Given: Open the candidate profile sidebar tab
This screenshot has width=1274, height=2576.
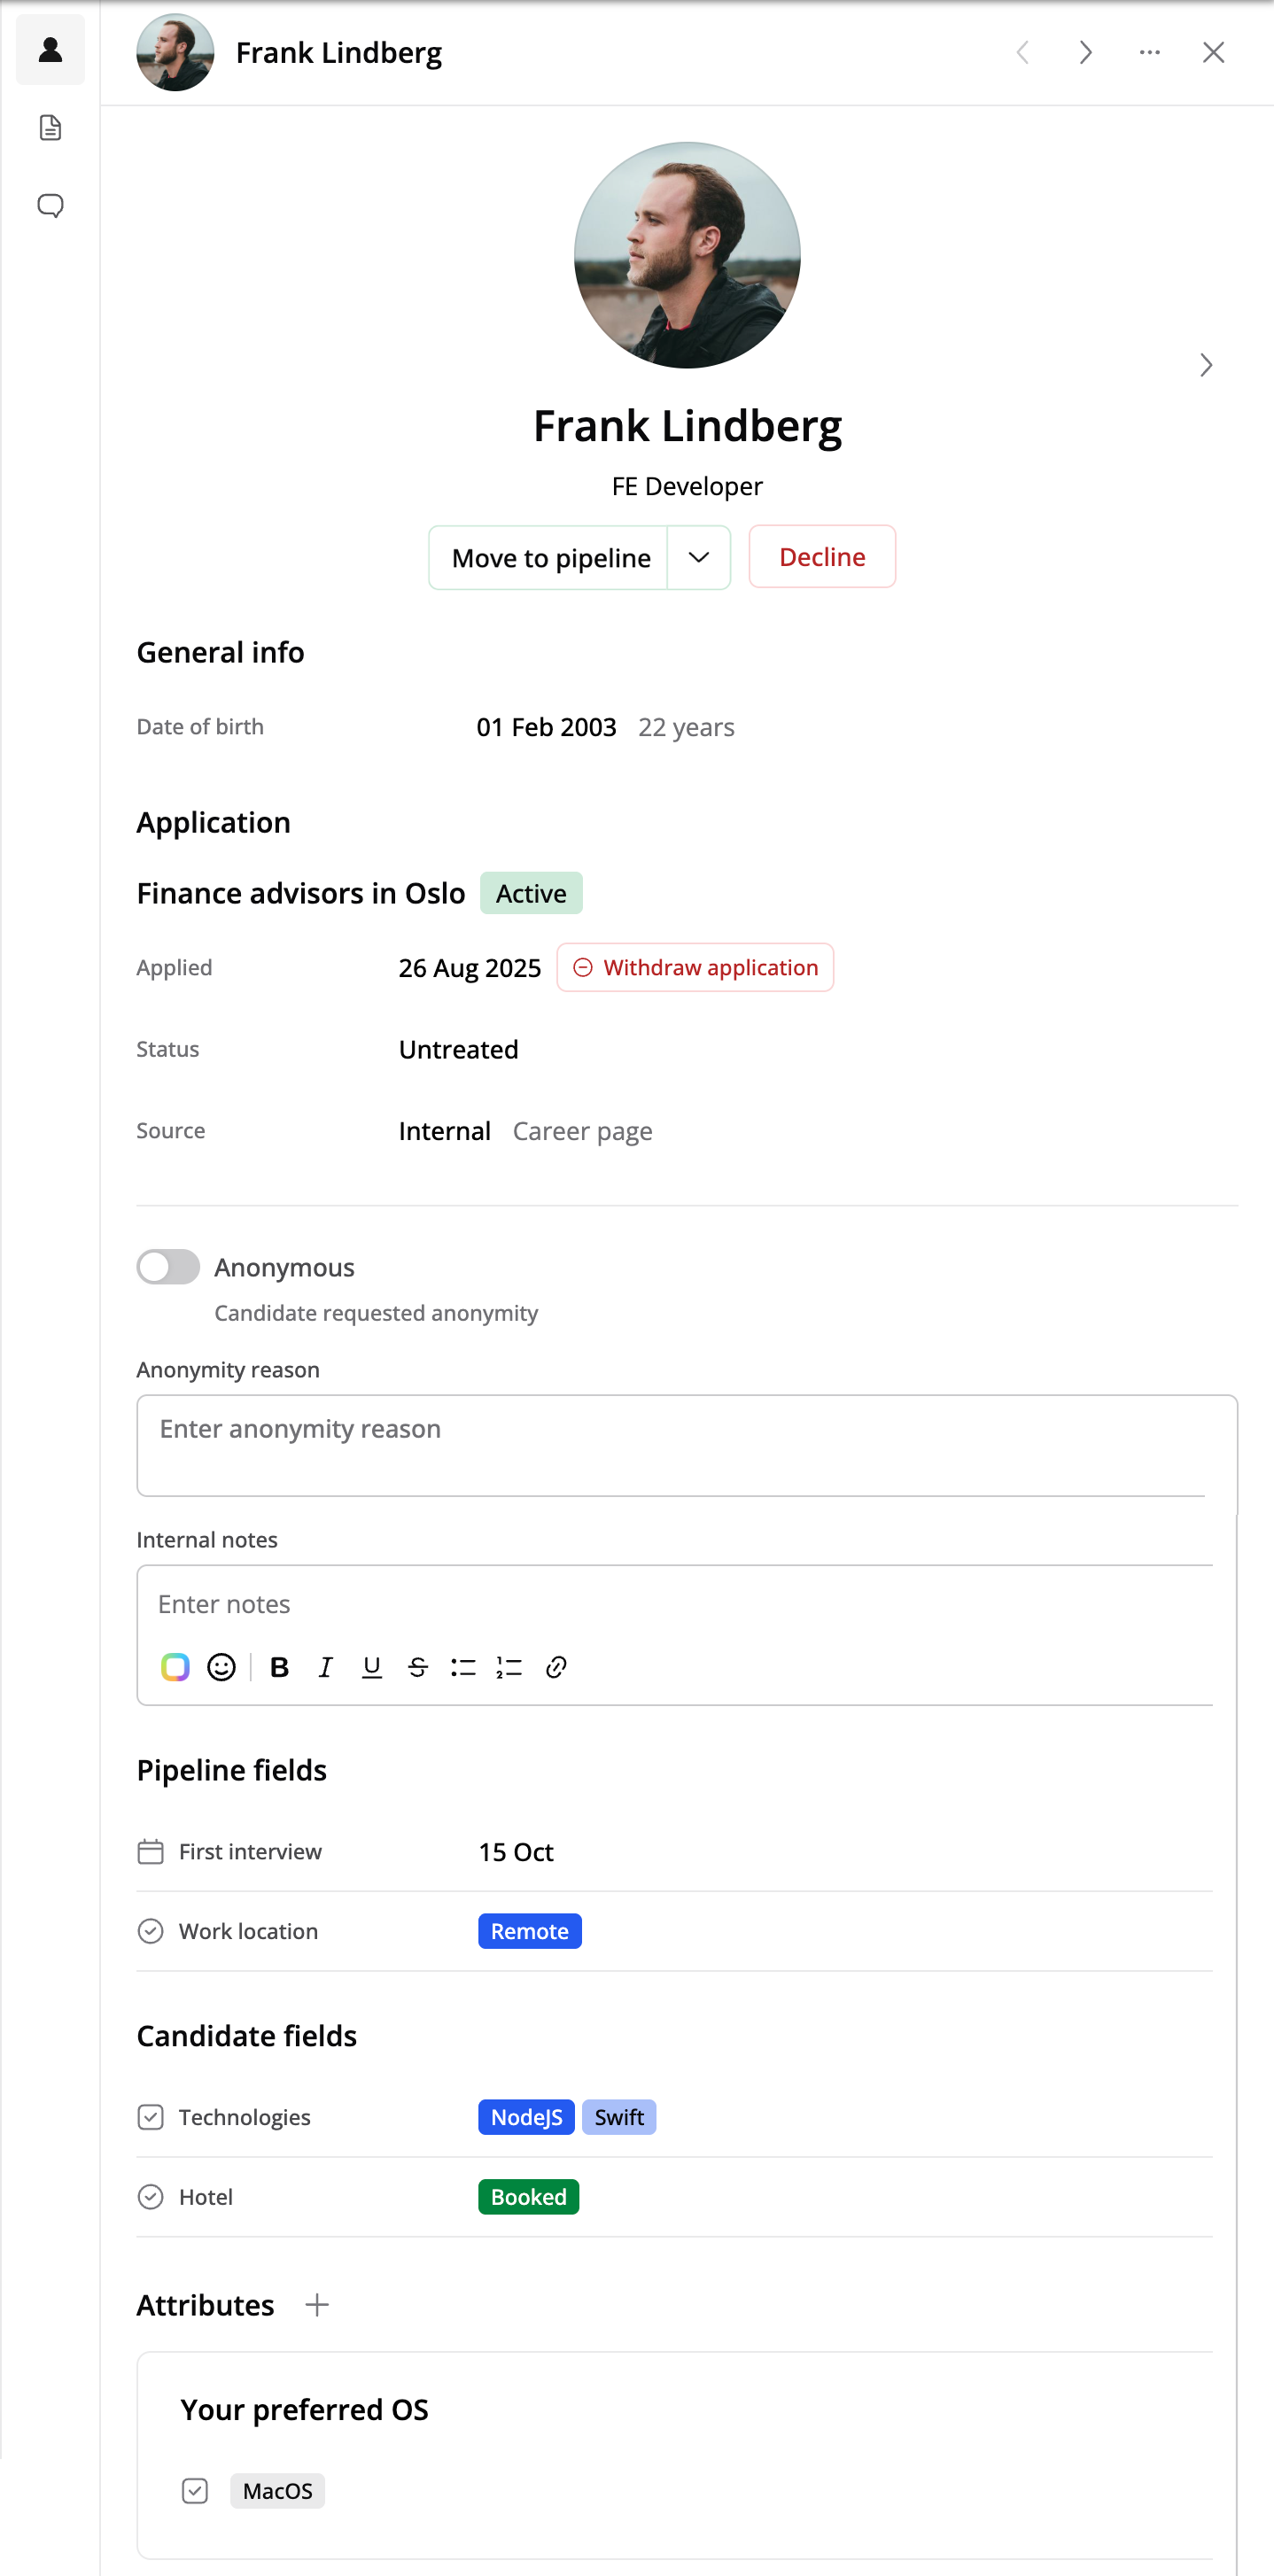Looking at the screenshot, I should pyautogui.click(x=50, y=50).
